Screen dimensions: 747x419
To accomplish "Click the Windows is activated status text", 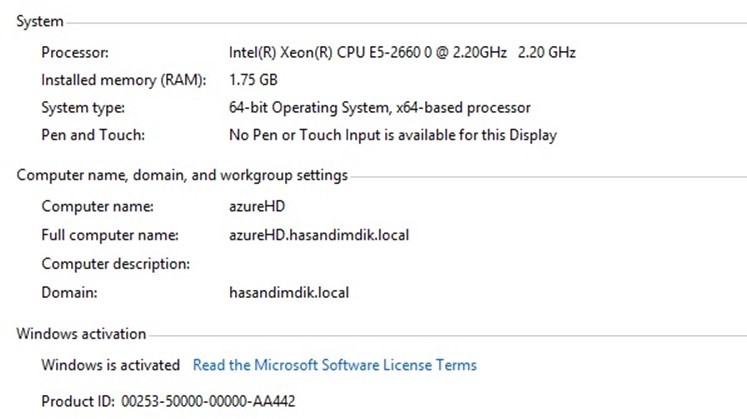I will [110, 365].
